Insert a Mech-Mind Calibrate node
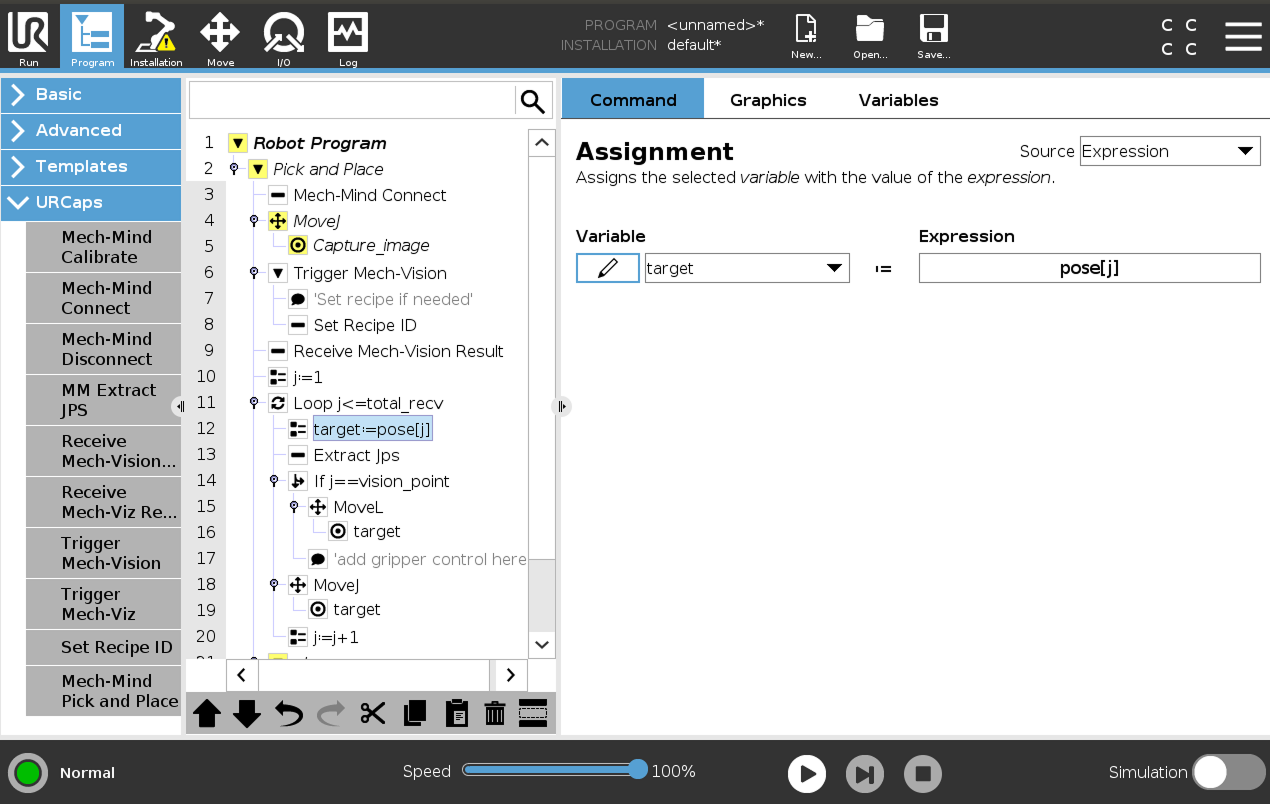 (x=104, y=247)
